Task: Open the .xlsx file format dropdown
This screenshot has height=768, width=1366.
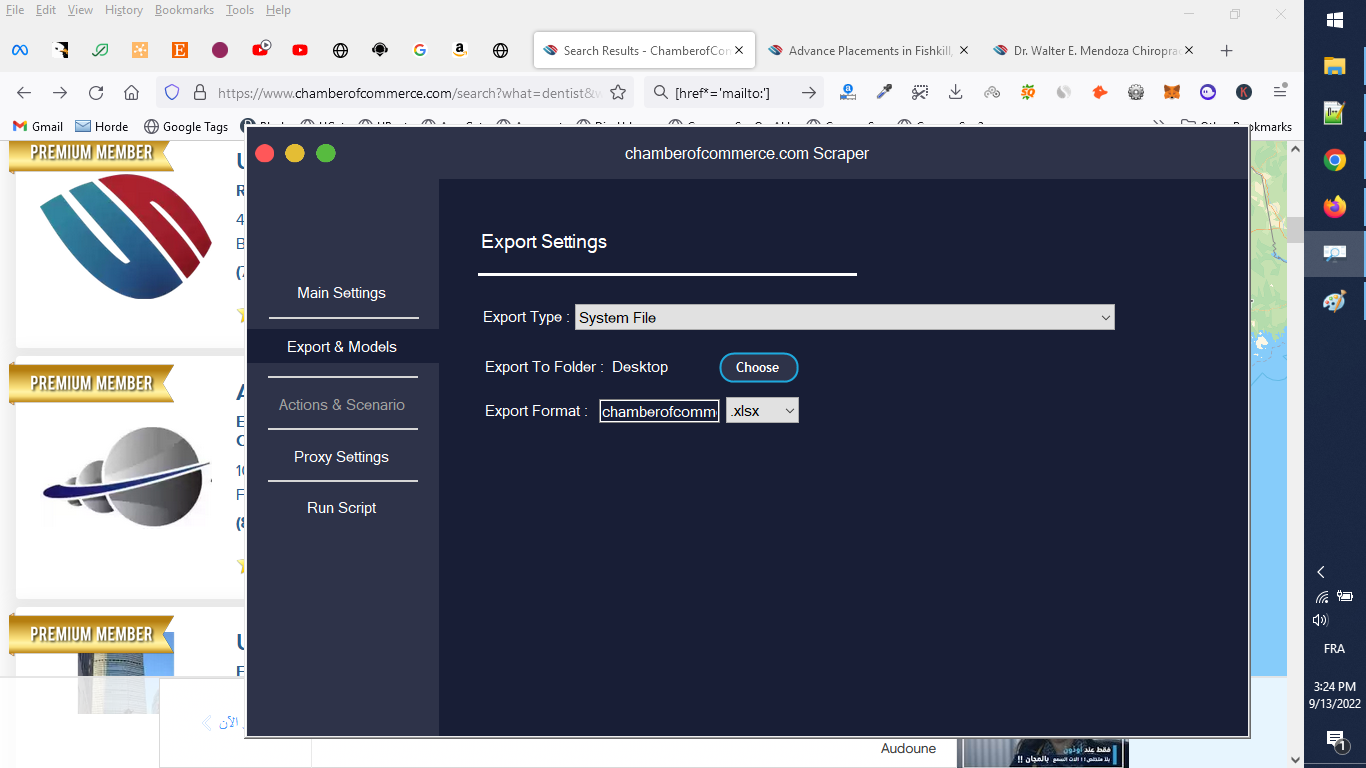Action: point(762,411)
